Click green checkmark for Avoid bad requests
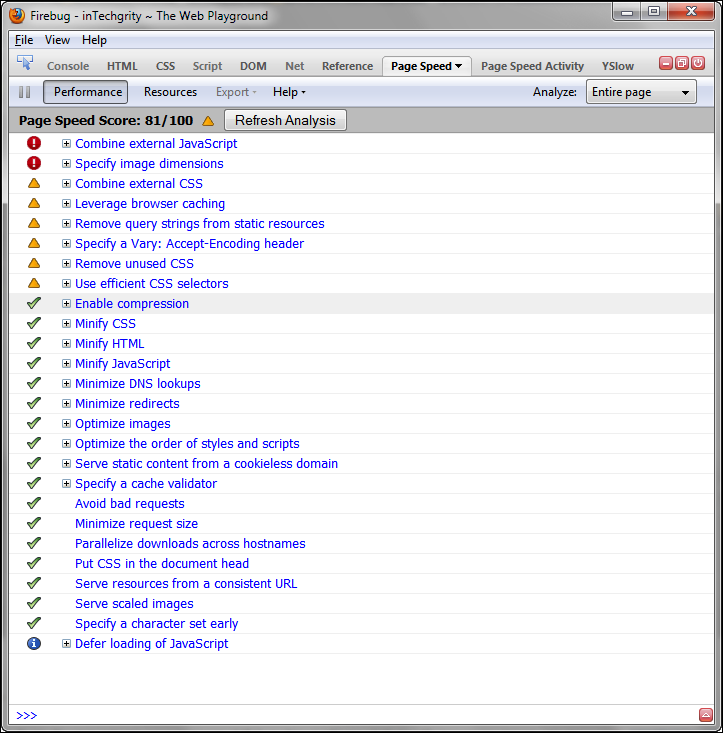 point(34,503)
